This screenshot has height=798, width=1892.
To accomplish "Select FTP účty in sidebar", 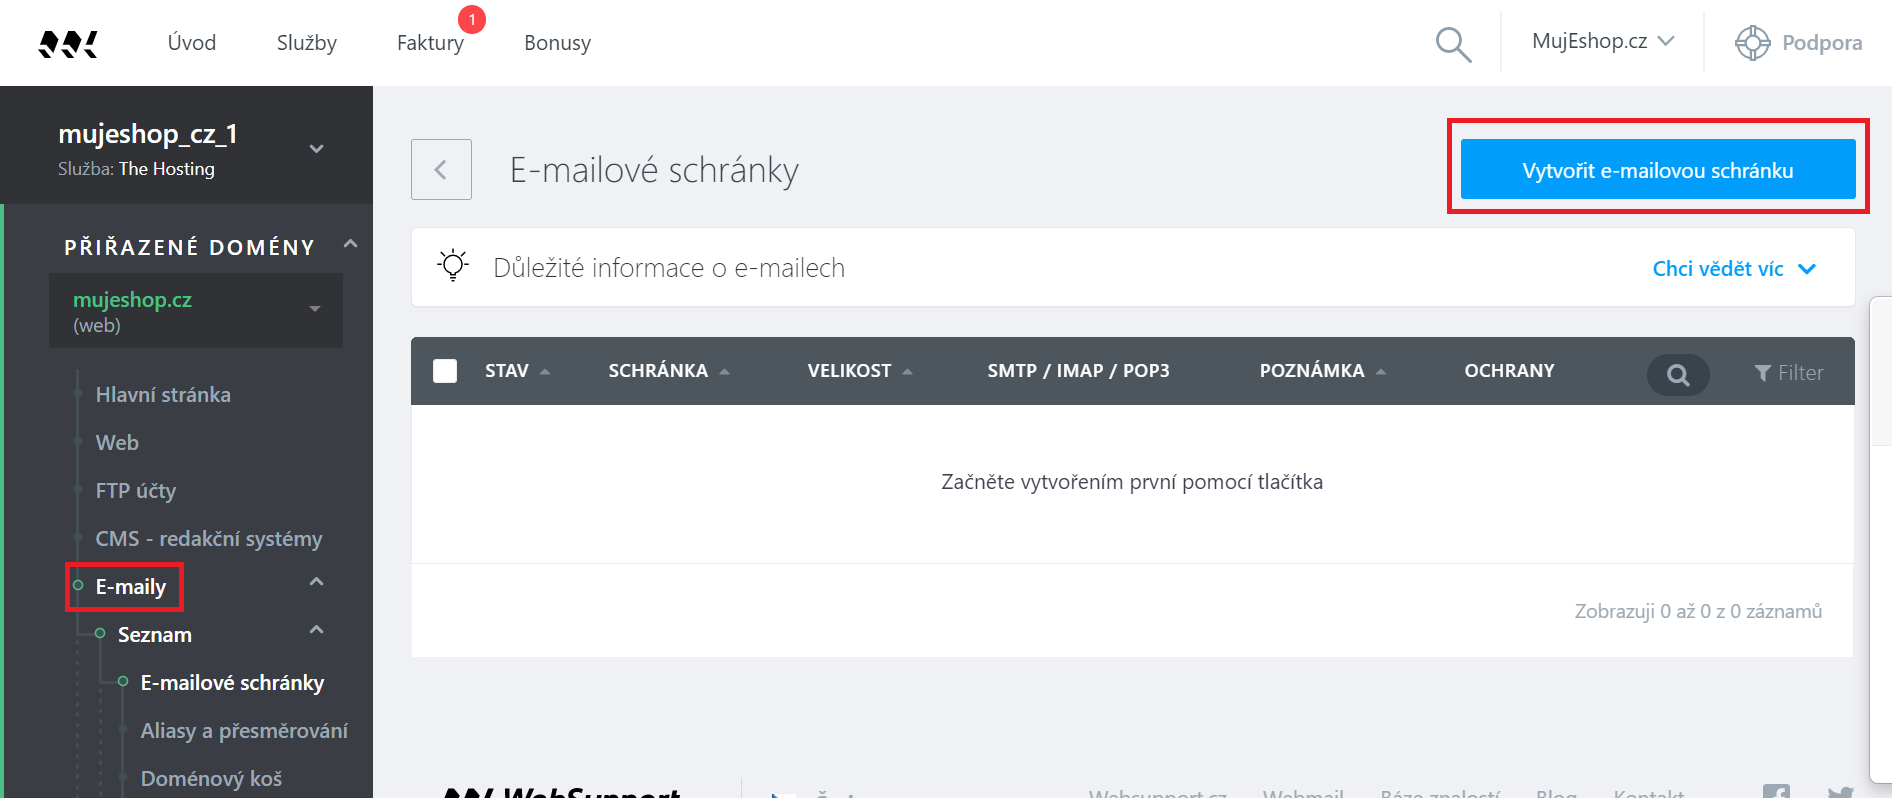I will coord(136,491).
